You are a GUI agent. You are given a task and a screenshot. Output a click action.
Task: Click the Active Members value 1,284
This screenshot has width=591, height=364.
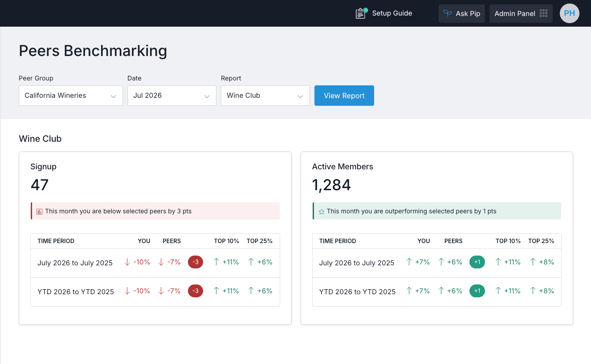[x=331, y=185]
